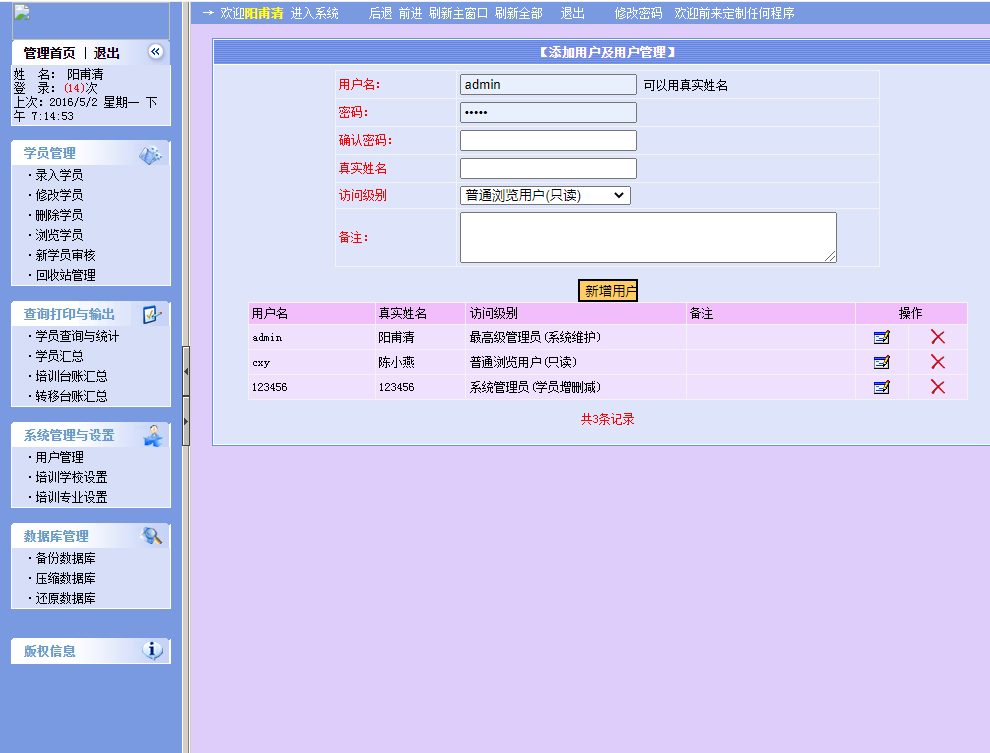Open 培训台账汇总 link
The width and height of the screenshot is (990, 753).
(71, 376)
